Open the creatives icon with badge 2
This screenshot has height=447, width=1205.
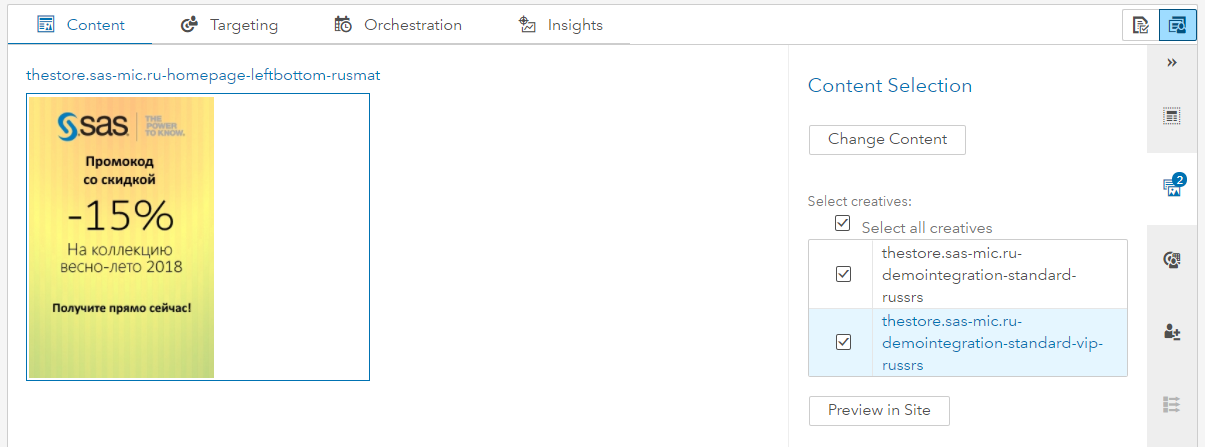[x=1172, y=187]
